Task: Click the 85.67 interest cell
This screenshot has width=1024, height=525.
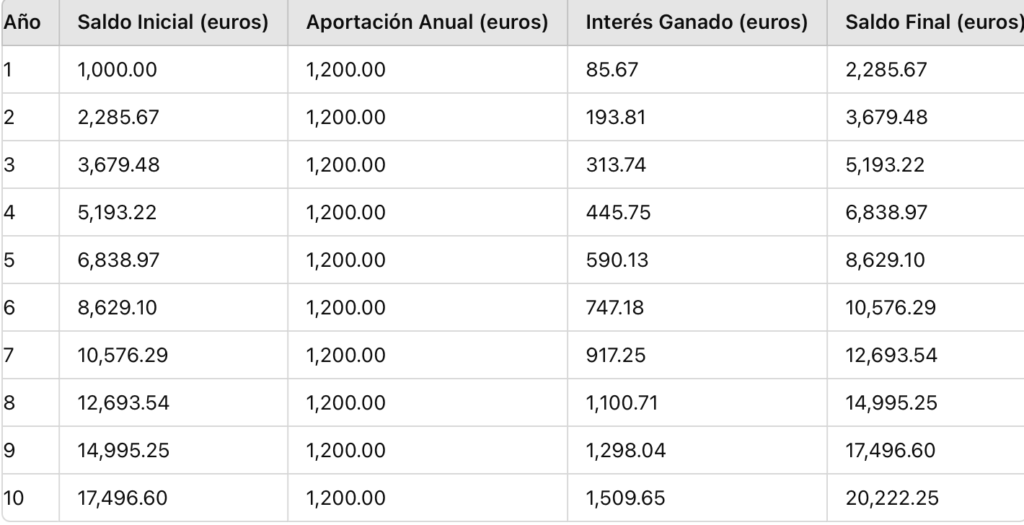Action: click(x=612, y=70)
